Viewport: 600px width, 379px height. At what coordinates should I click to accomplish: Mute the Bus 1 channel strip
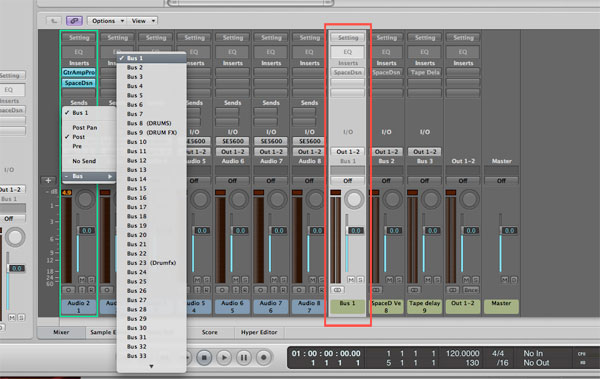[x=351, y=280]
